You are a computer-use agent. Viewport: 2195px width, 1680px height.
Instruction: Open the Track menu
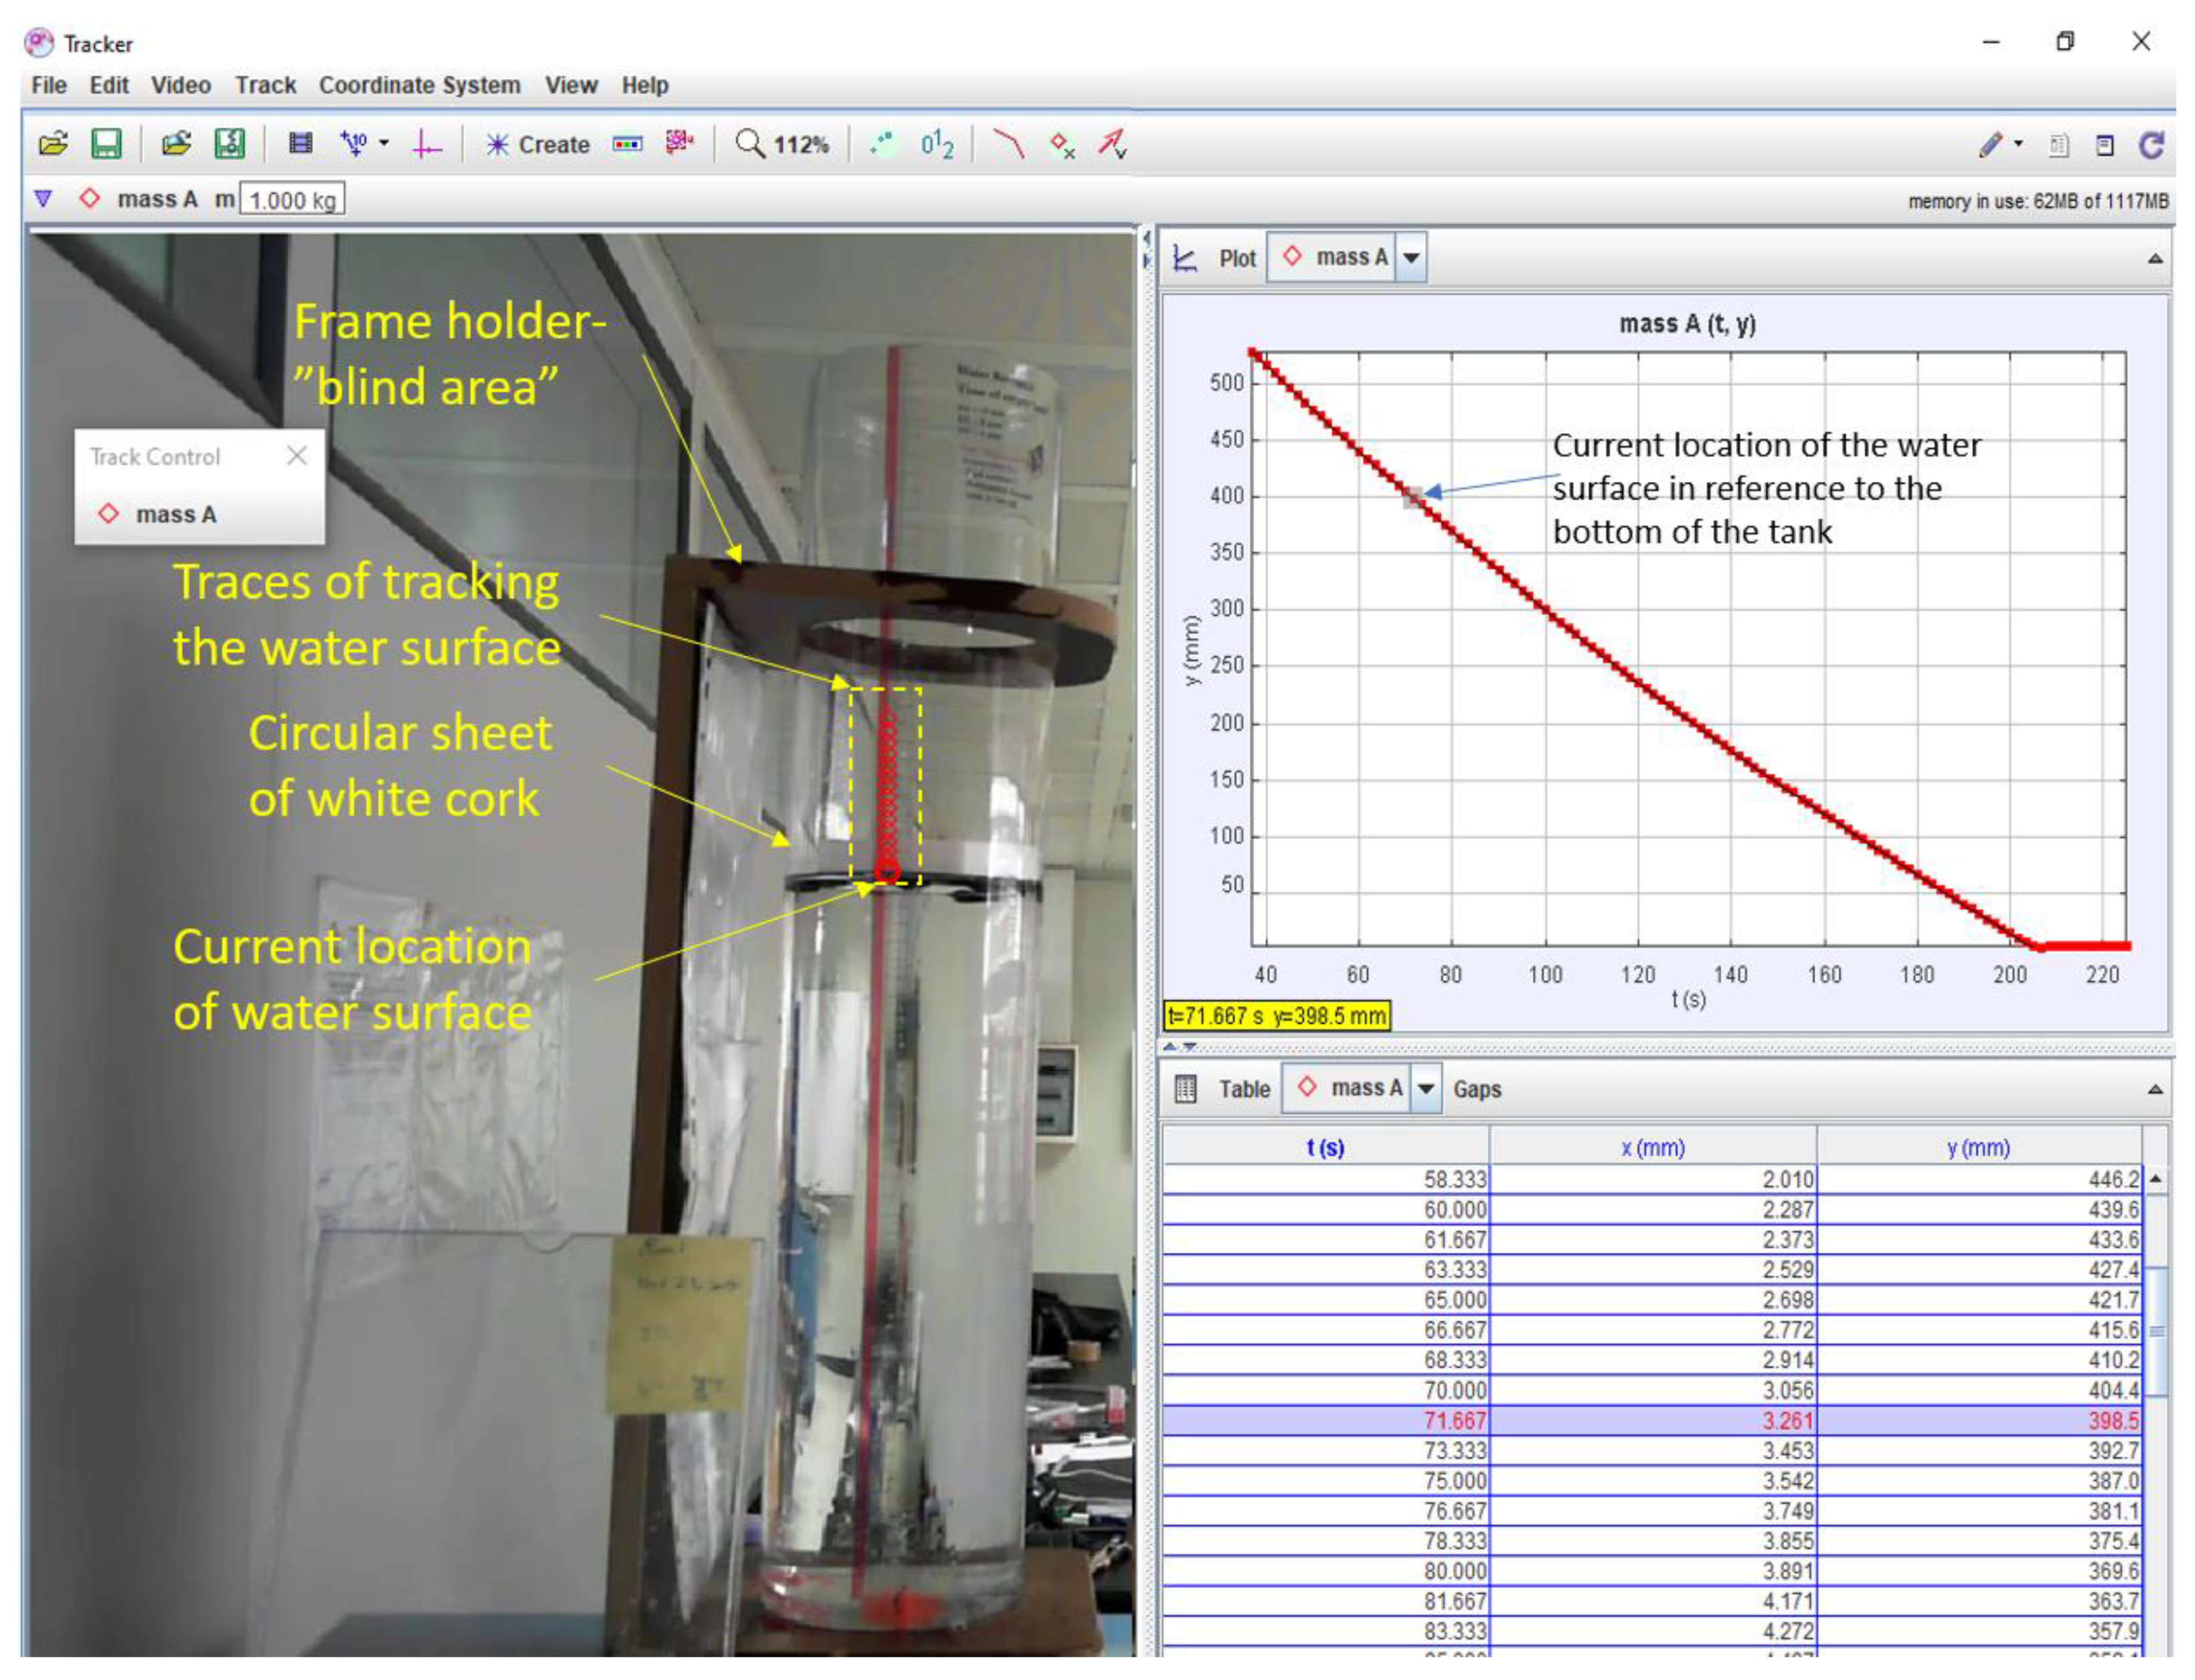266,85
